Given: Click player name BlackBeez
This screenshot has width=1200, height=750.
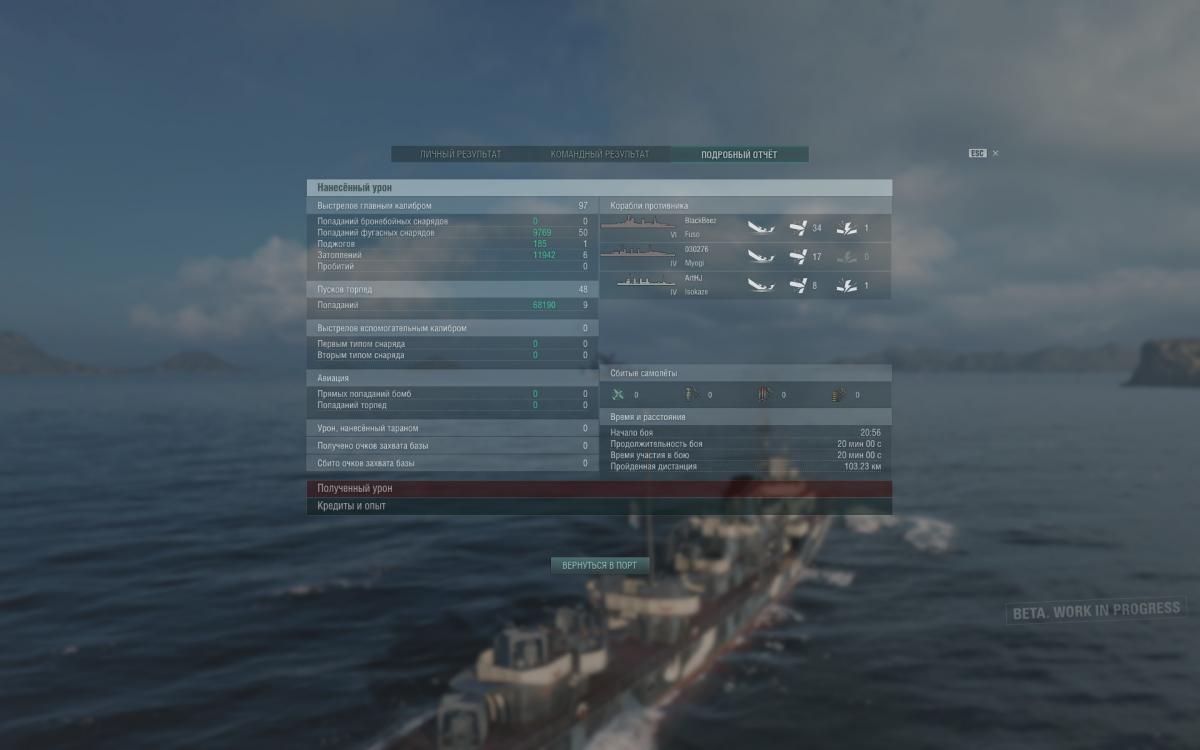Looking at the screenshot, I should (701, 220).
